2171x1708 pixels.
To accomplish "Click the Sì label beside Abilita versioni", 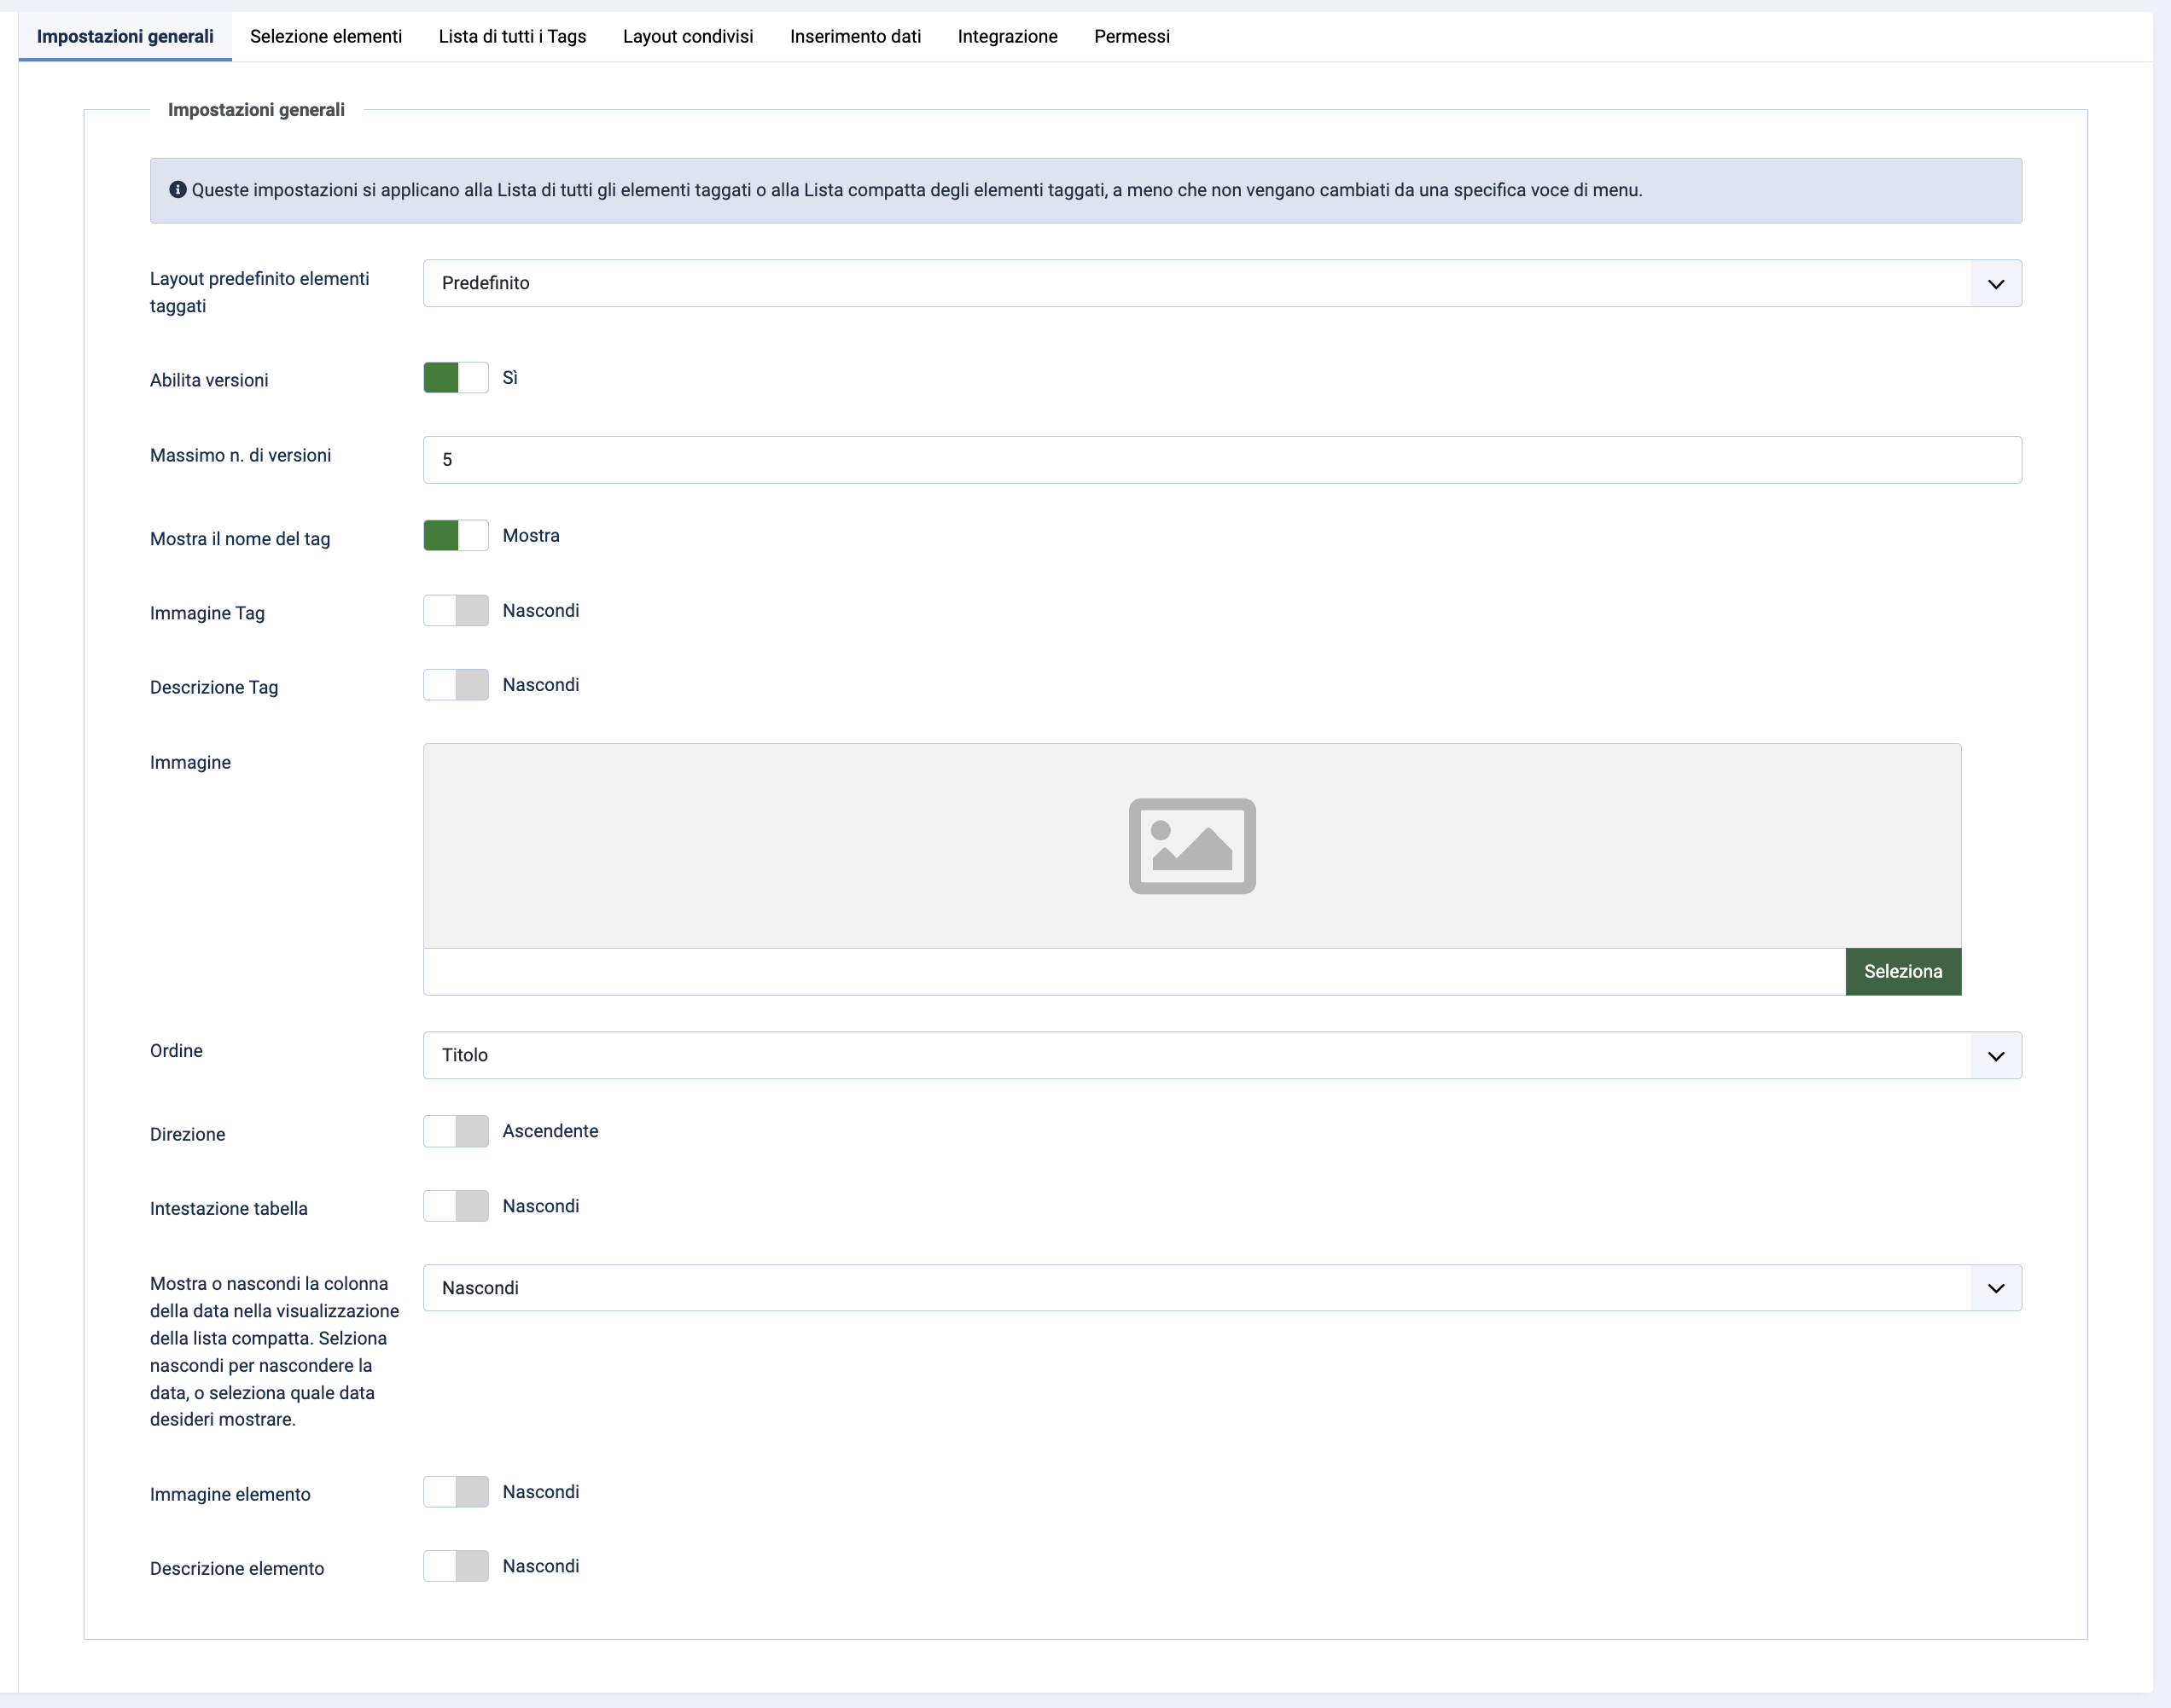I will (x=510, y=378).
